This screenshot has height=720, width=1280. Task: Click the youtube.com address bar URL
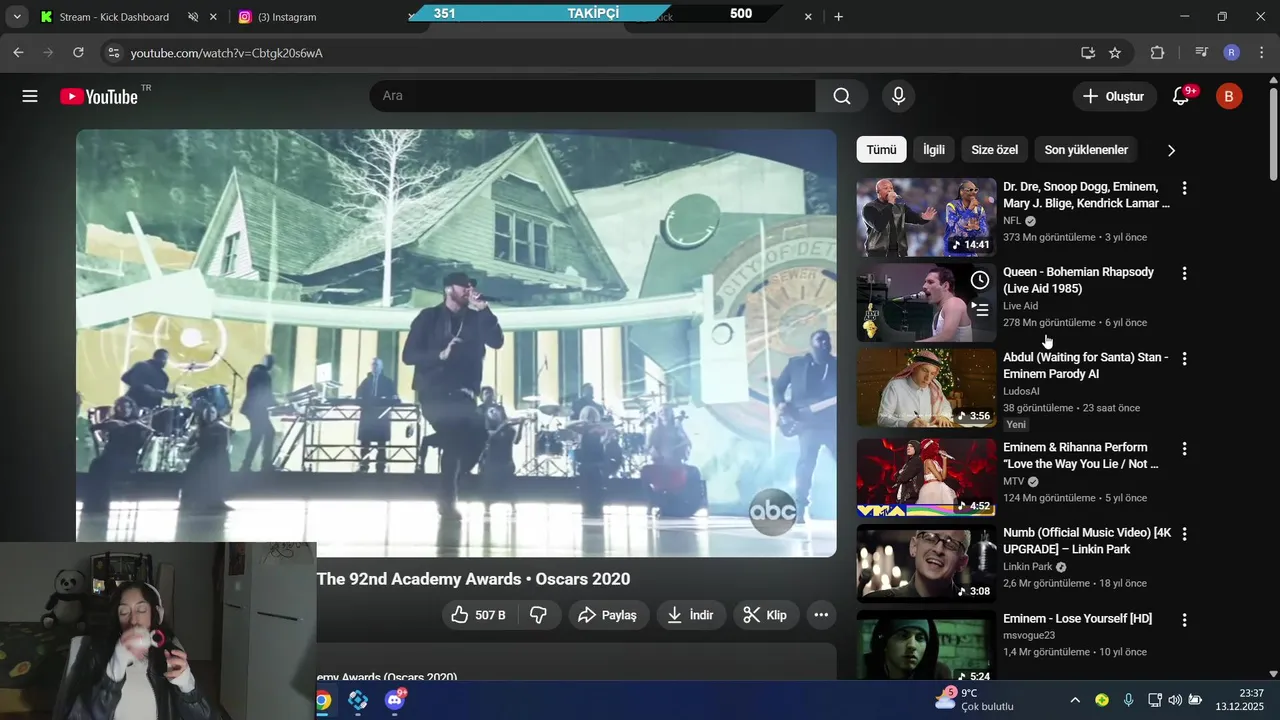click(227, 53)
